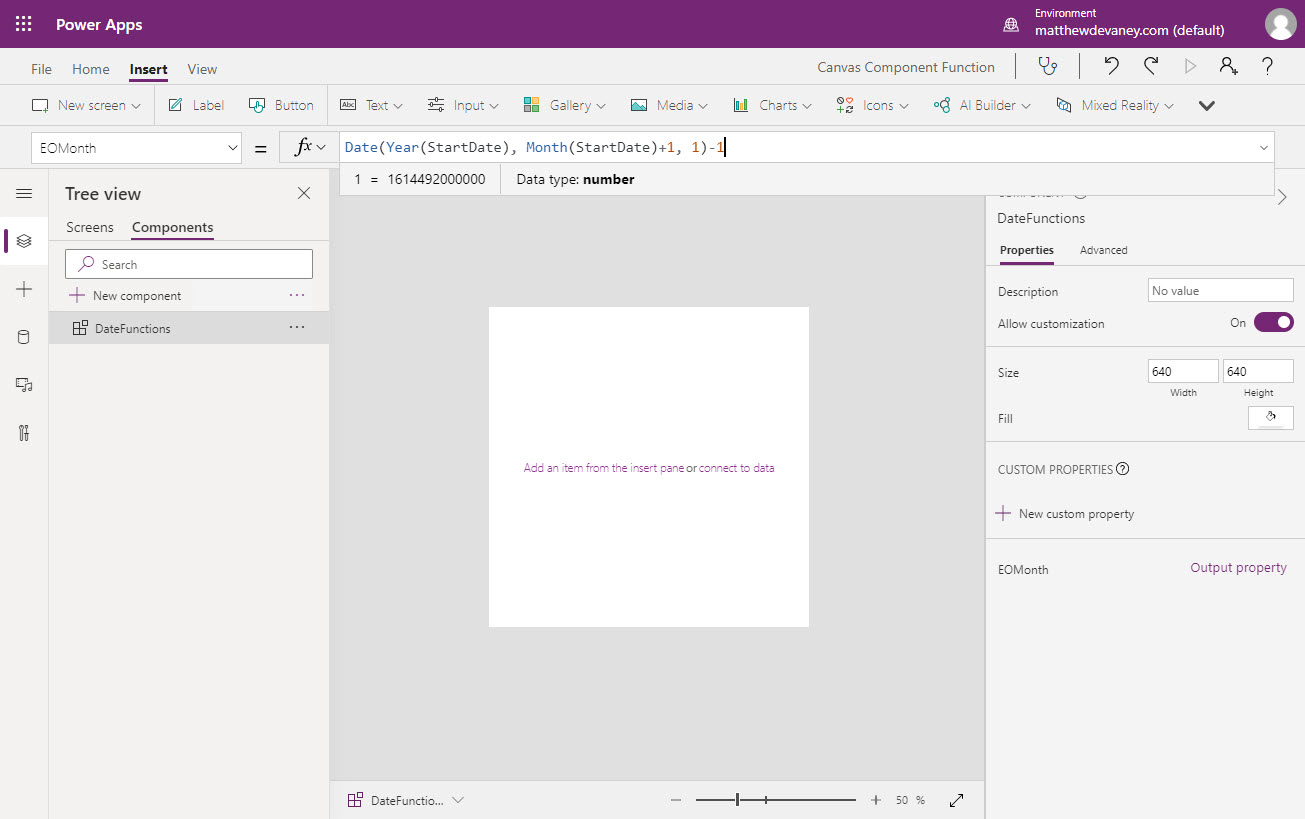
Task: Click the EOMonth Output property link
Action: point(1238,567)
